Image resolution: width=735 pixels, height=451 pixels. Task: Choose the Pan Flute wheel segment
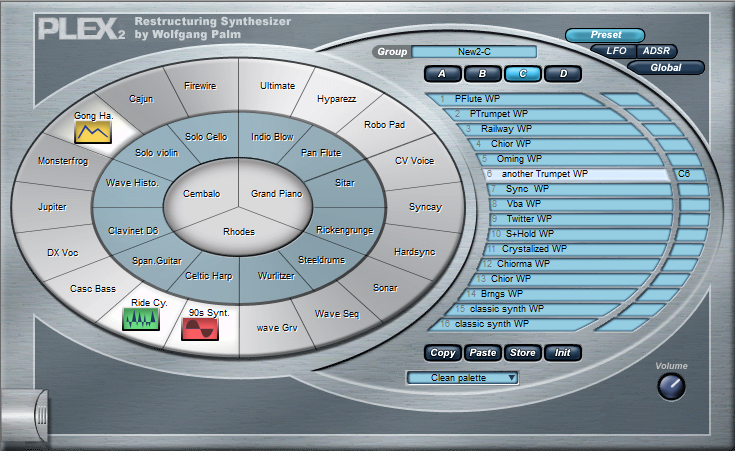pos(321,153)
